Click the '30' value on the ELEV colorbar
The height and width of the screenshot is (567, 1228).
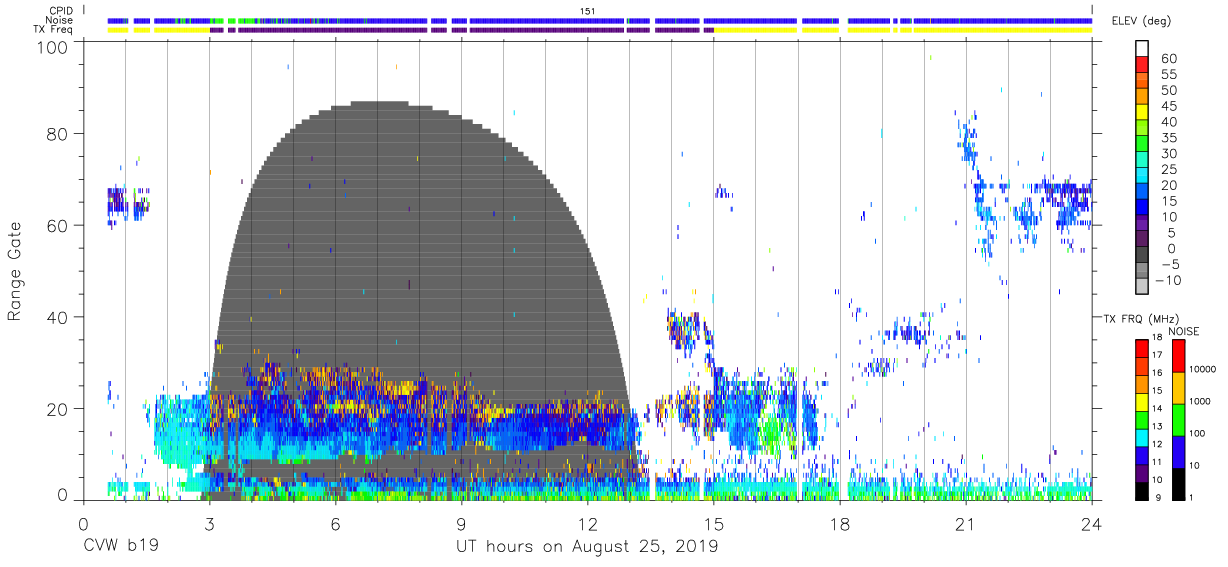(x=1169, y=154)
